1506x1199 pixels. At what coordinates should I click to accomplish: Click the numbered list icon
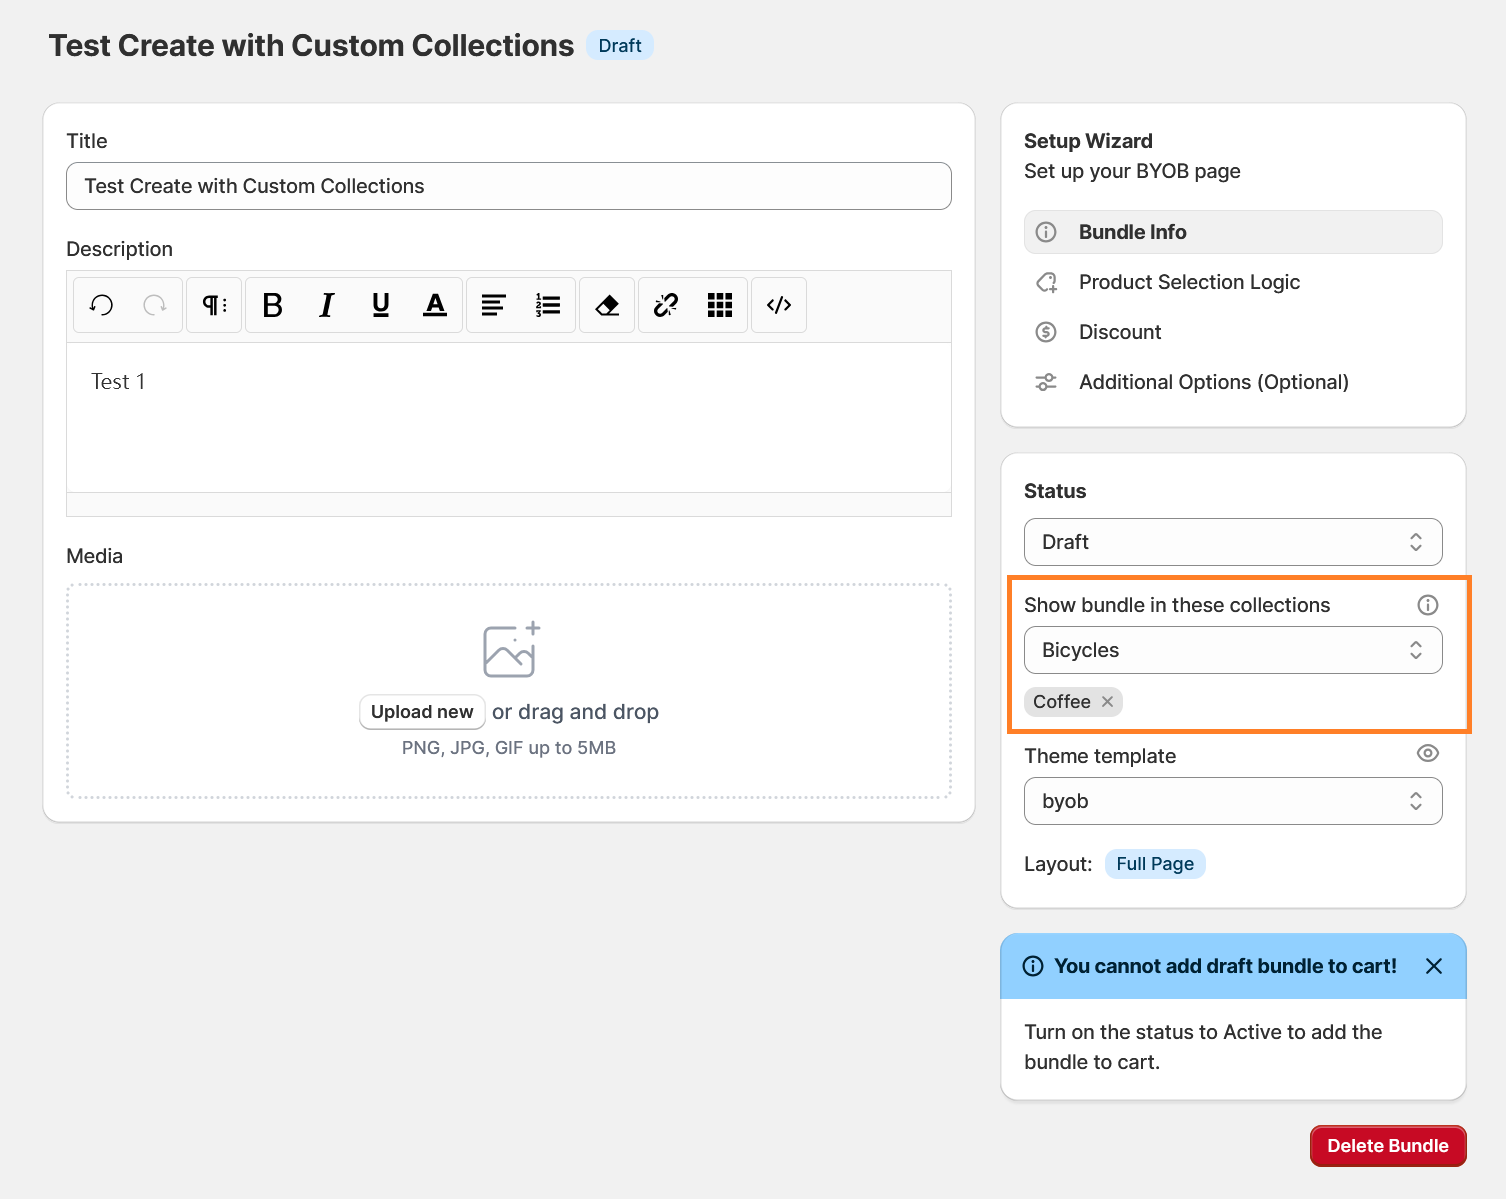point(548,305)
